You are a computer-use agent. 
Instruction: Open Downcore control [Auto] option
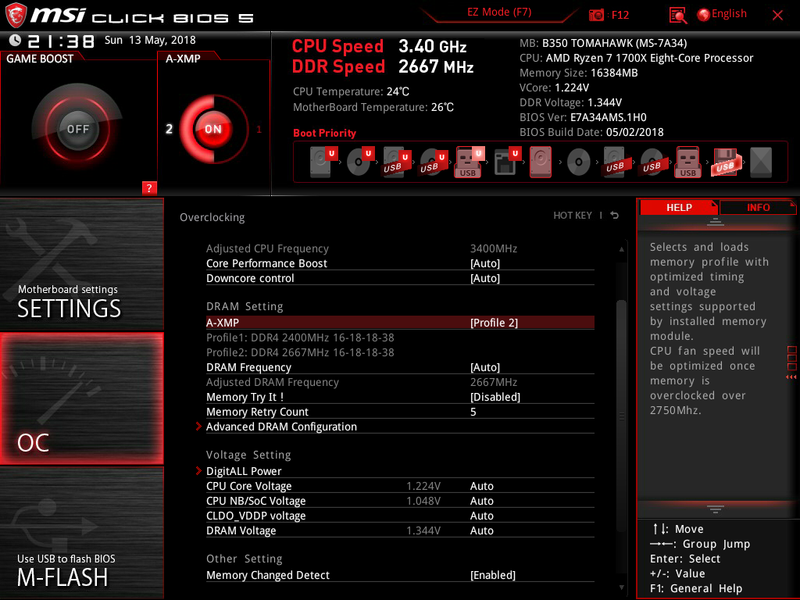click(485, 278)
